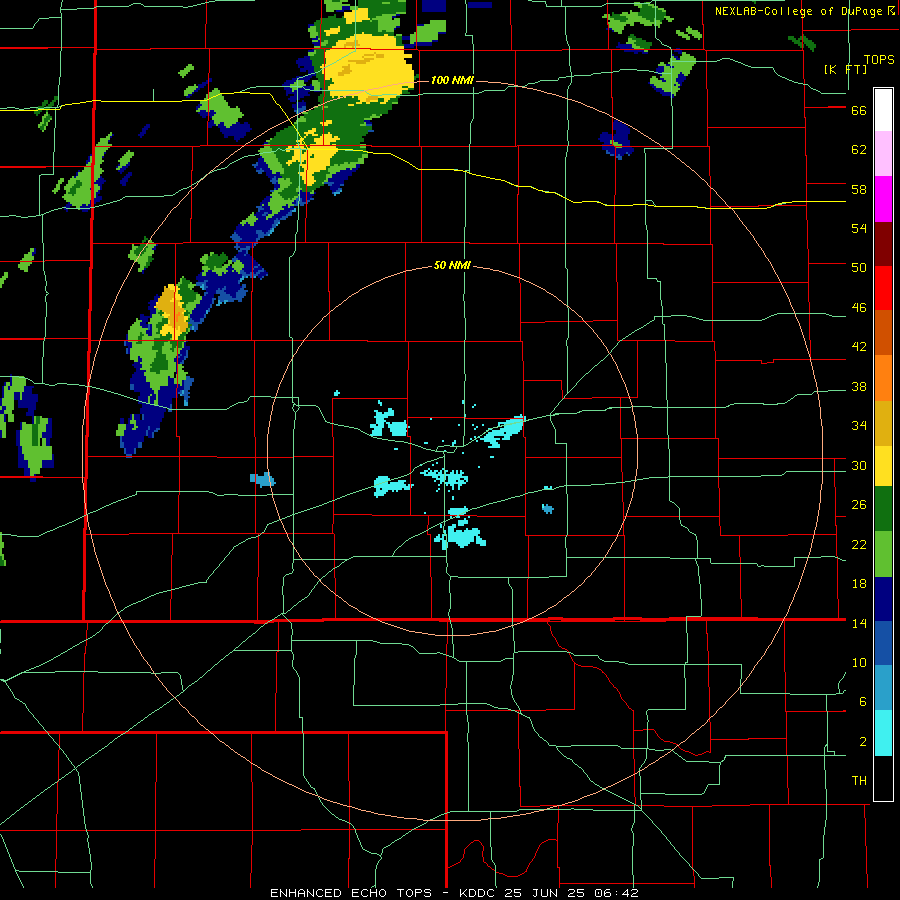Viewport: 900px width, 900px height.
Task: Click the TH legend label
Action: (x=859, y=781)
